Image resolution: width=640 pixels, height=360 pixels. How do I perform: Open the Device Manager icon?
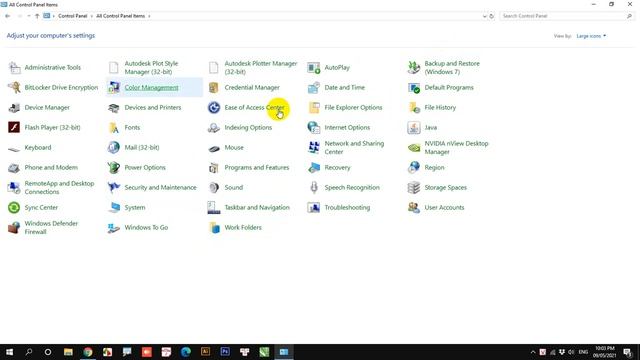(x=14, y=107)
